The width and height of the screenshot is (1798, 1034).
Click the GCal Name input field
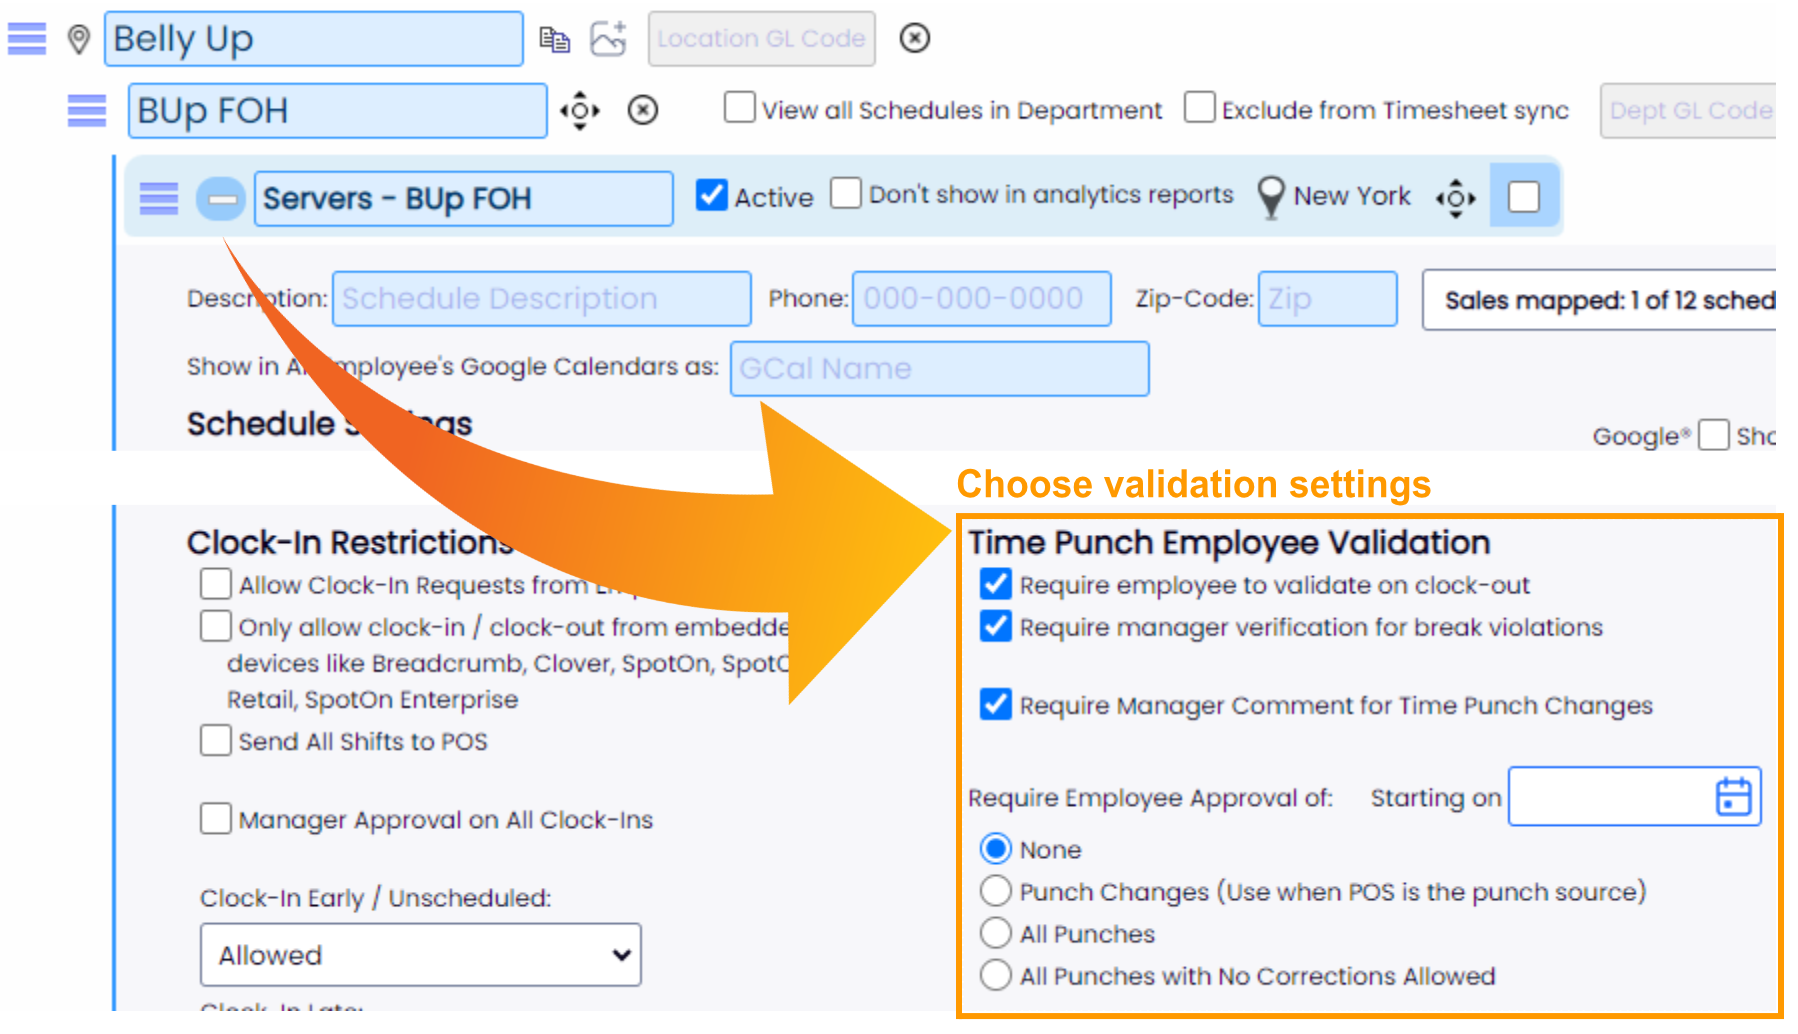[939, 369]
